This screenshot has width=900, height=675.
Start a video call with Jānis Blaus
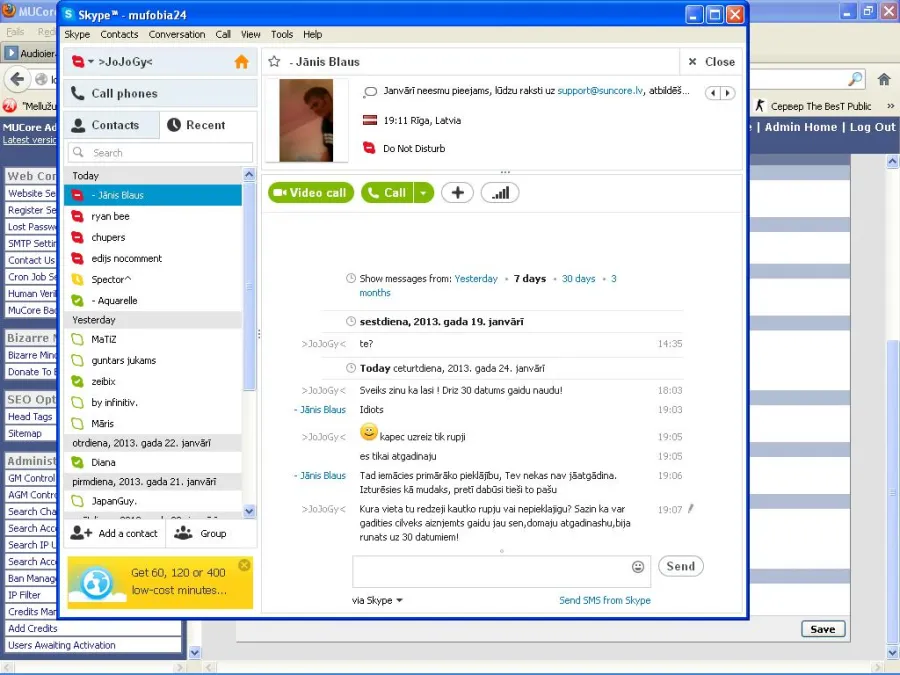(311, 193)
